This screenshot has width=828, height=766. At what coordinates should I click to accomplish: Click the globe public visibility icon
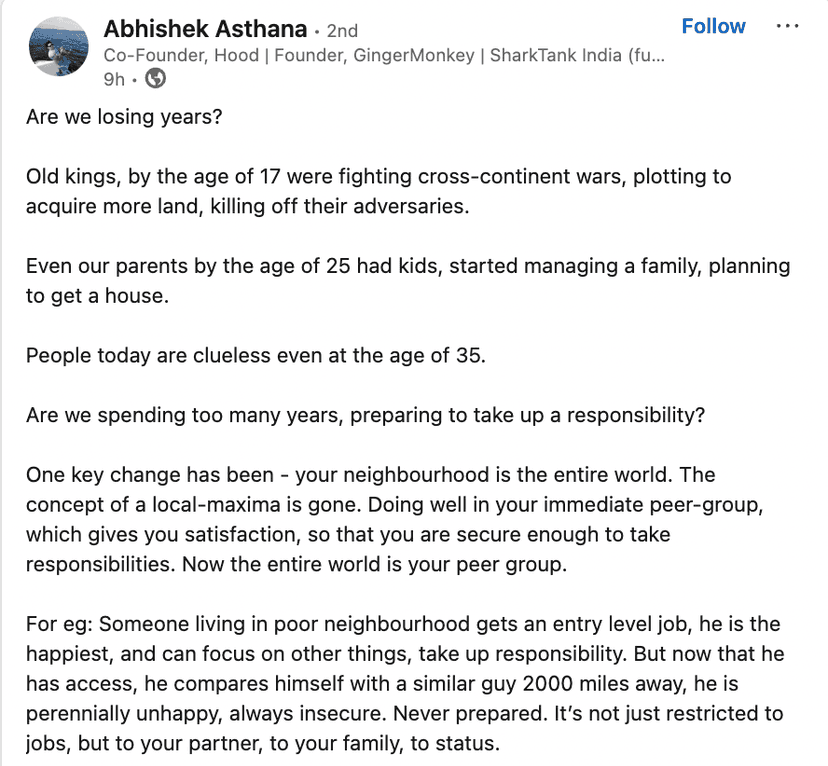tap(155, 79)
